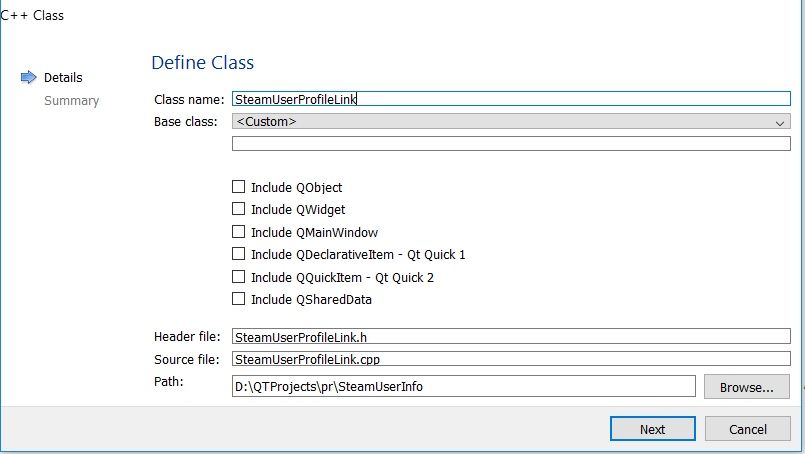Screen dimensions: 805x454
Task: Open the Details wizard step
Action: 63,78
